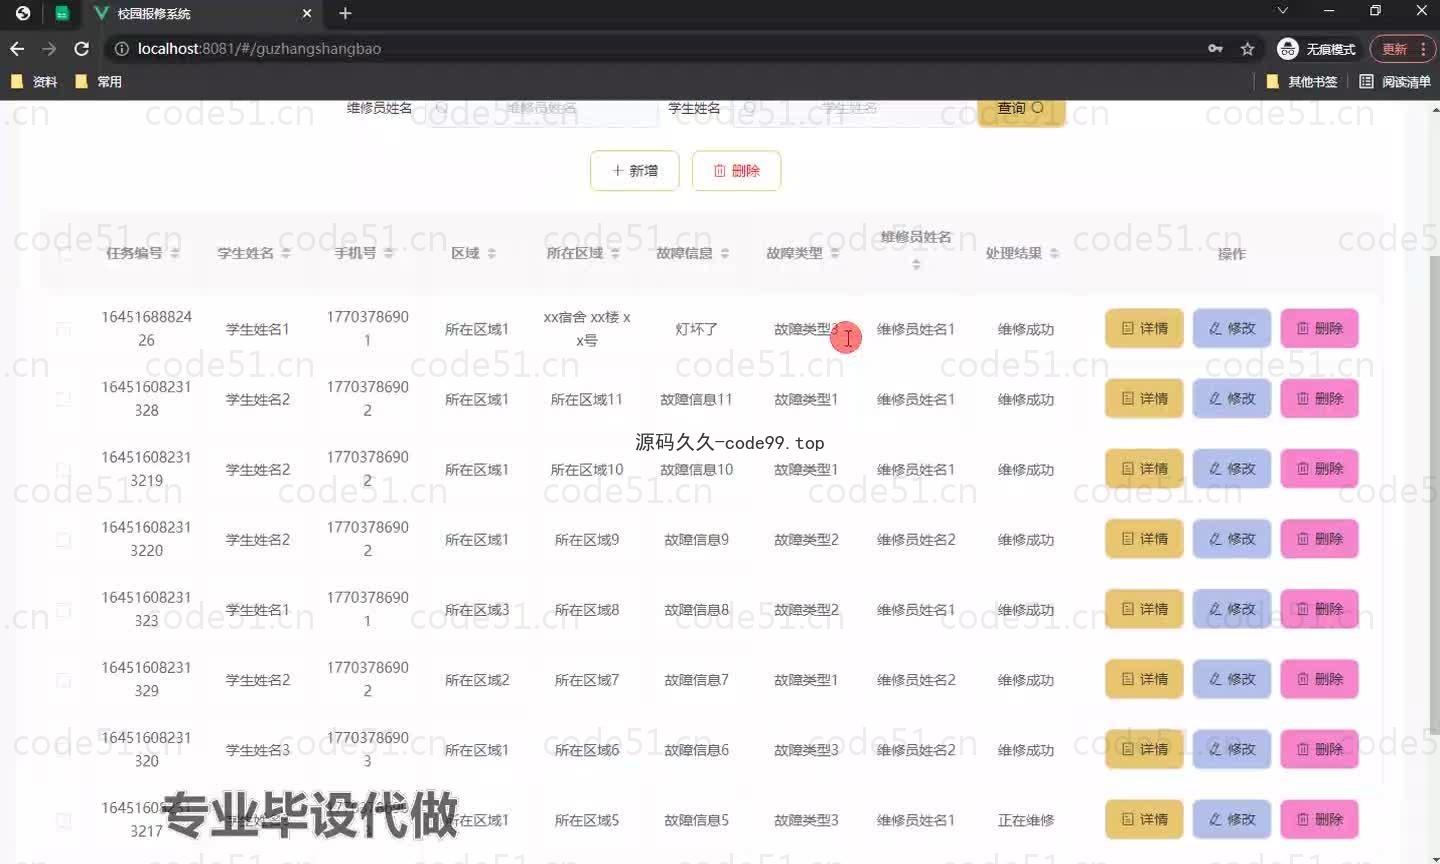This screenshot has width=1440, height=864.
Task: Sort by 任务编号 column
Action: (175, 254)
